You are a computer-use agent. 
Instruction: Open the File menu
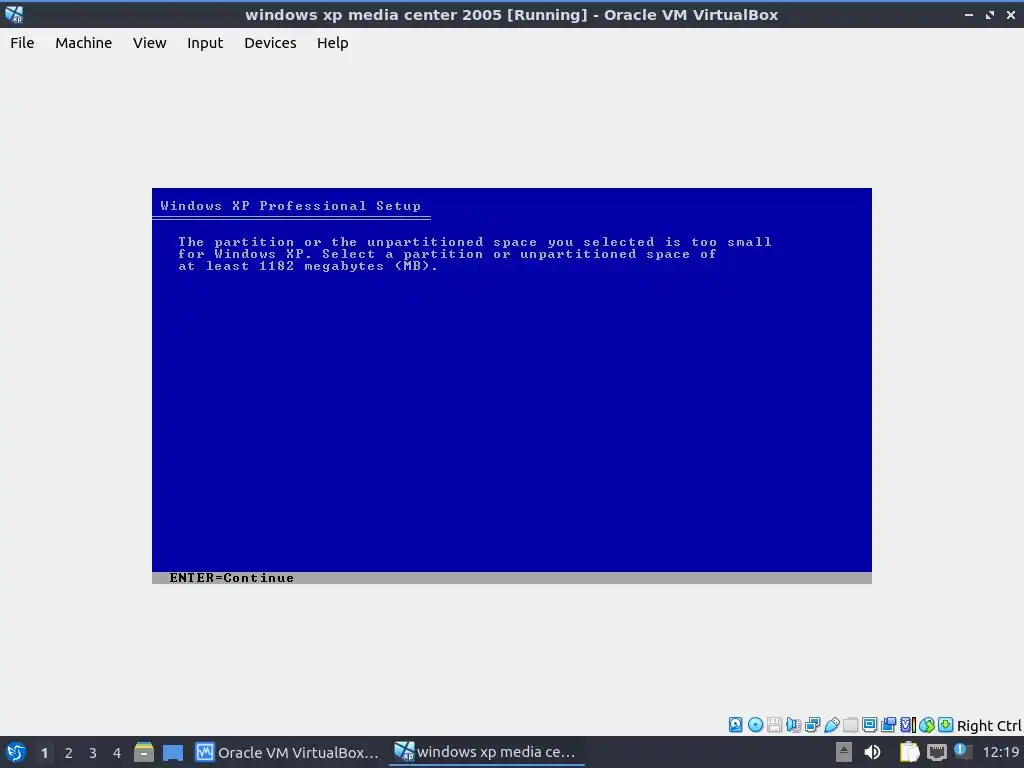click(22, 43)
